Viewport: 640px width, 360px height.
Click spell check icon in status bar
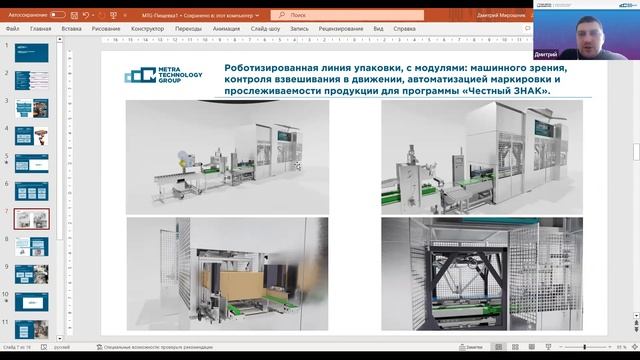point(44,347)
